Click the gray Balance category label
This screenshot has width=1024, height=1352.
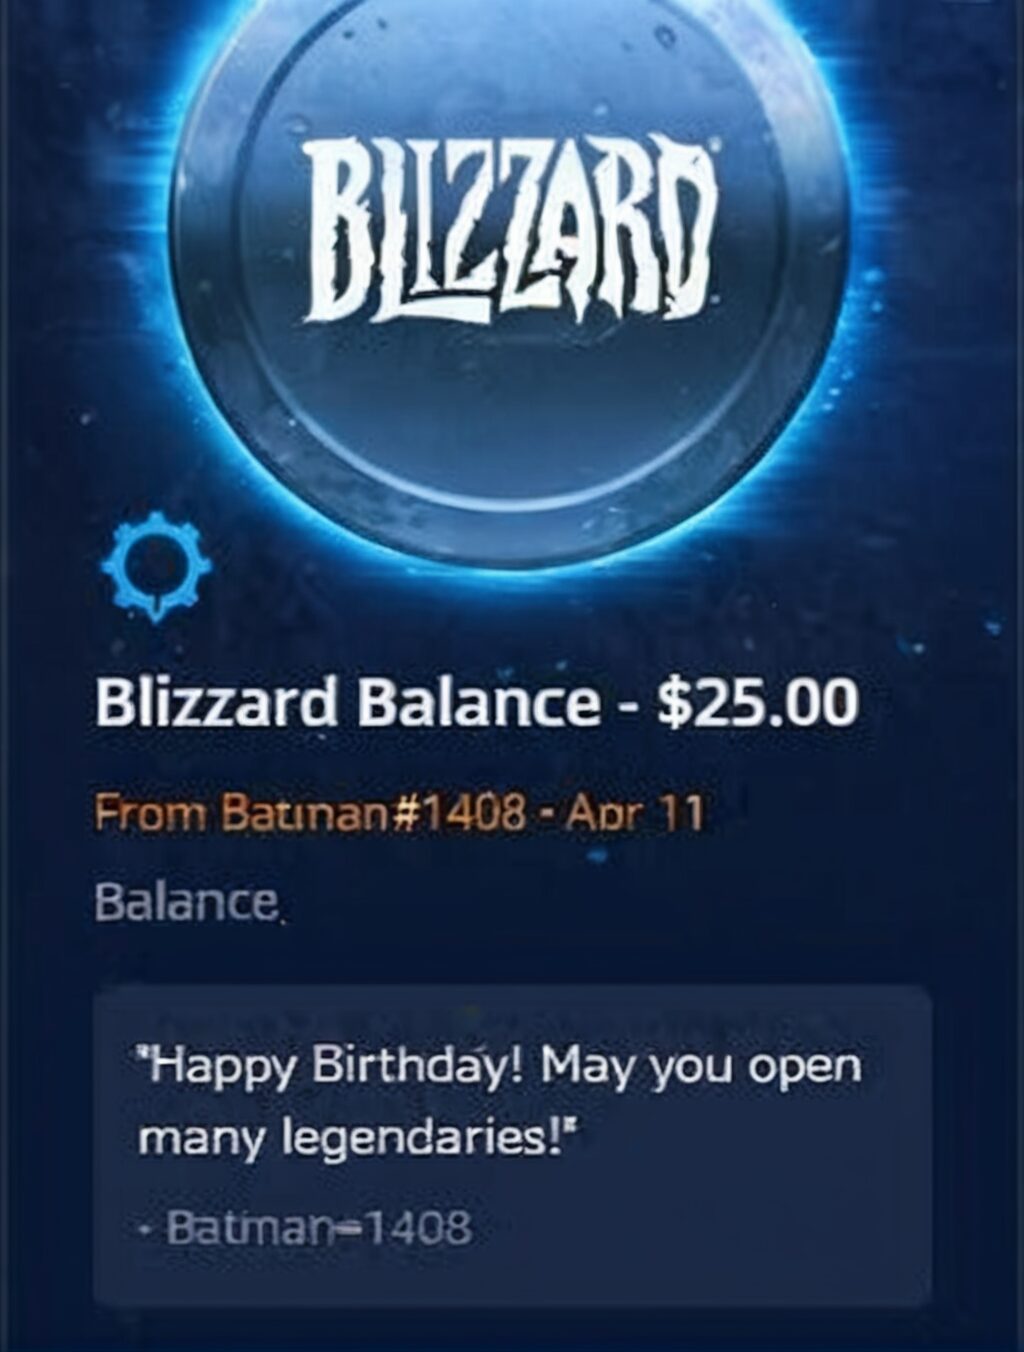[186, 903]
